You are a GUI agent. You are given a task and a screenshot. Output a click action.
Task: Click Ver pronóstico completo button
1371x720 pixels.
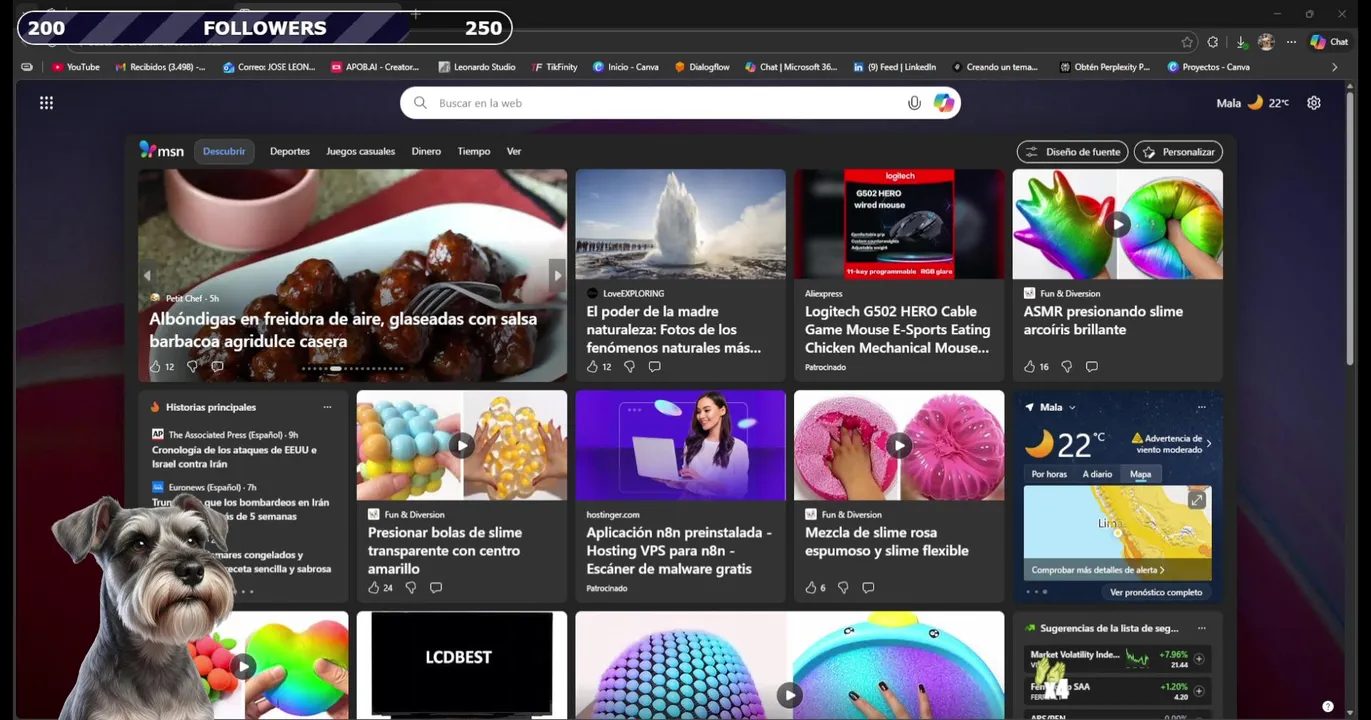1156,592
